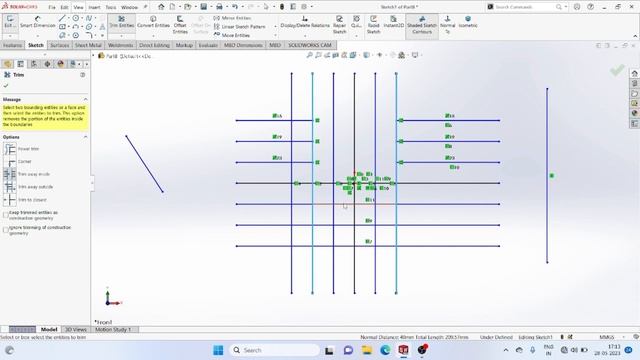Switch to the Features tab

point(12,45)
